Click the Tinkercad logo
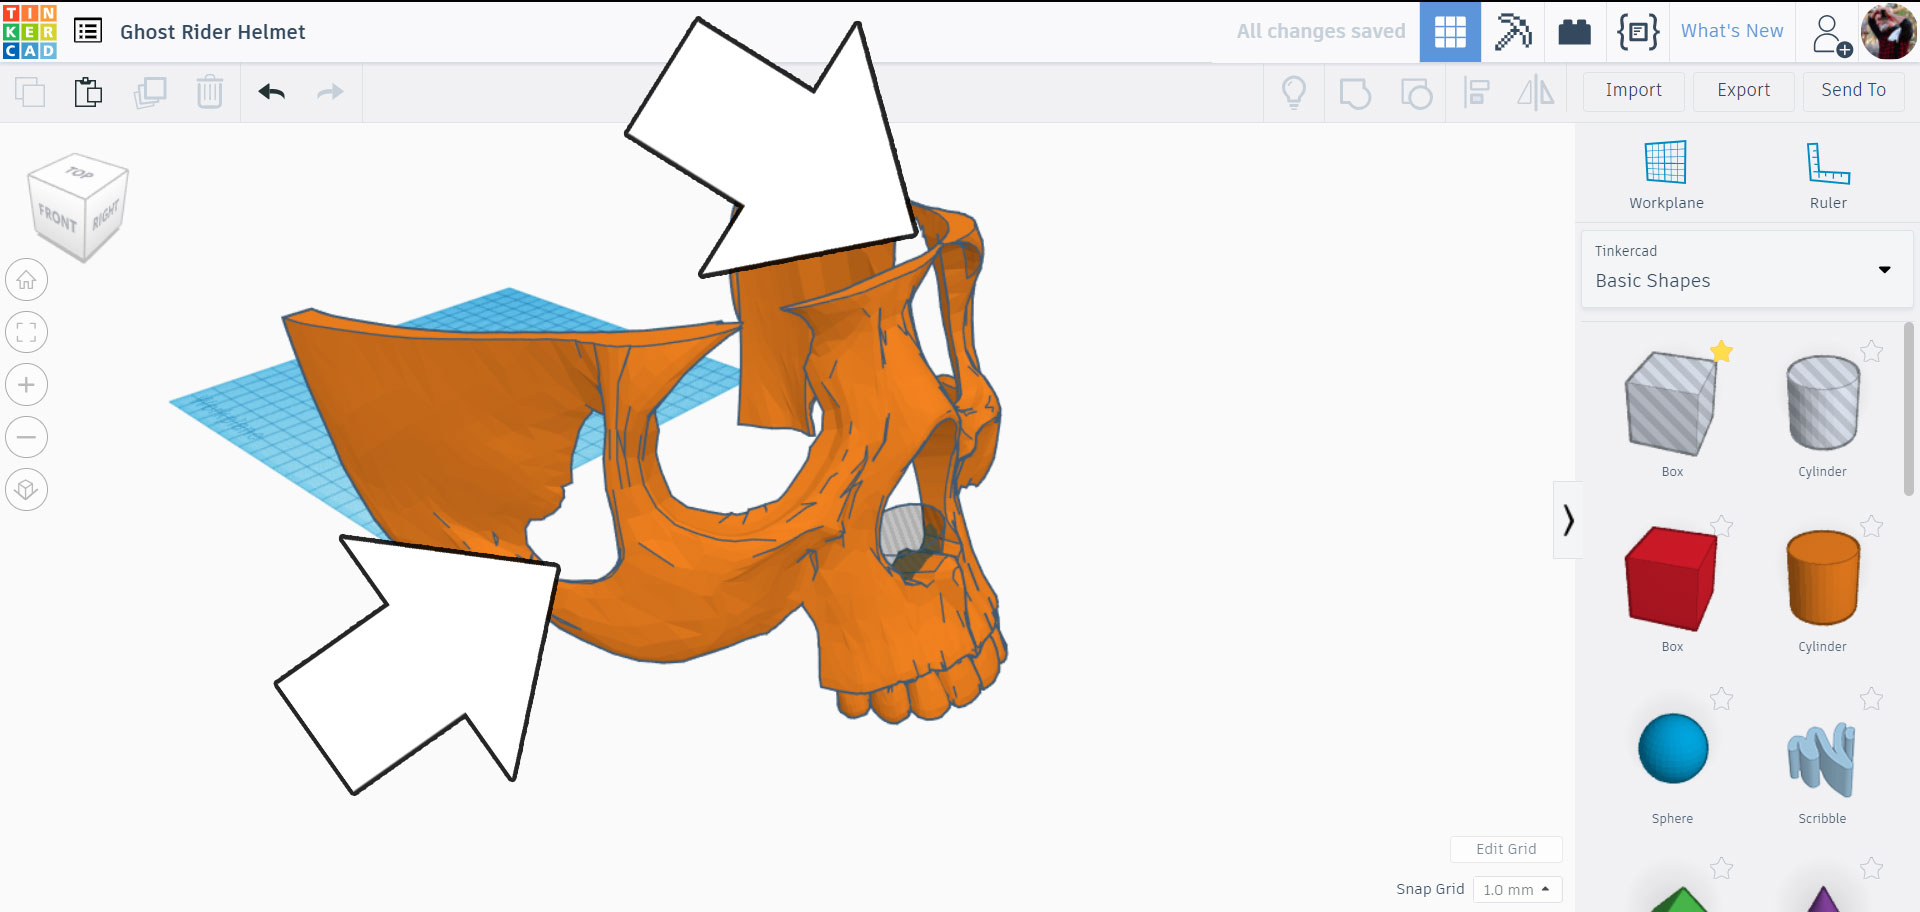Image resolution: width=1920 pixels, height=912 pixels. click(30, 31)
